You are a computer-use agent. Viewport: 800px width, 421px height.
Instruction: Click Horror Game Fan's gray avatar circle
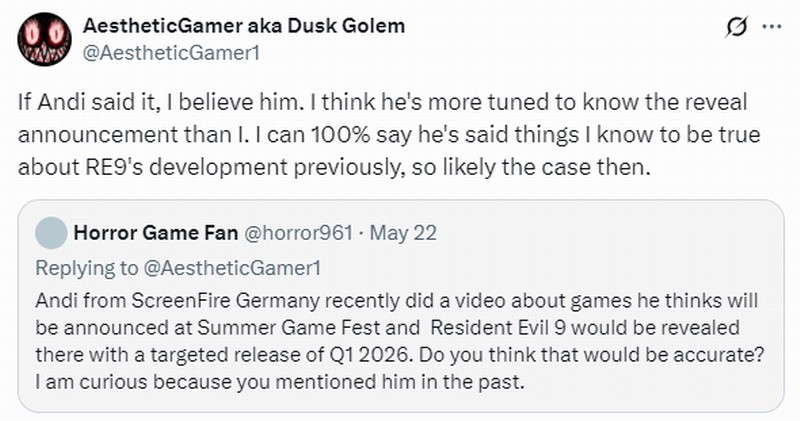tap(50, 237)
